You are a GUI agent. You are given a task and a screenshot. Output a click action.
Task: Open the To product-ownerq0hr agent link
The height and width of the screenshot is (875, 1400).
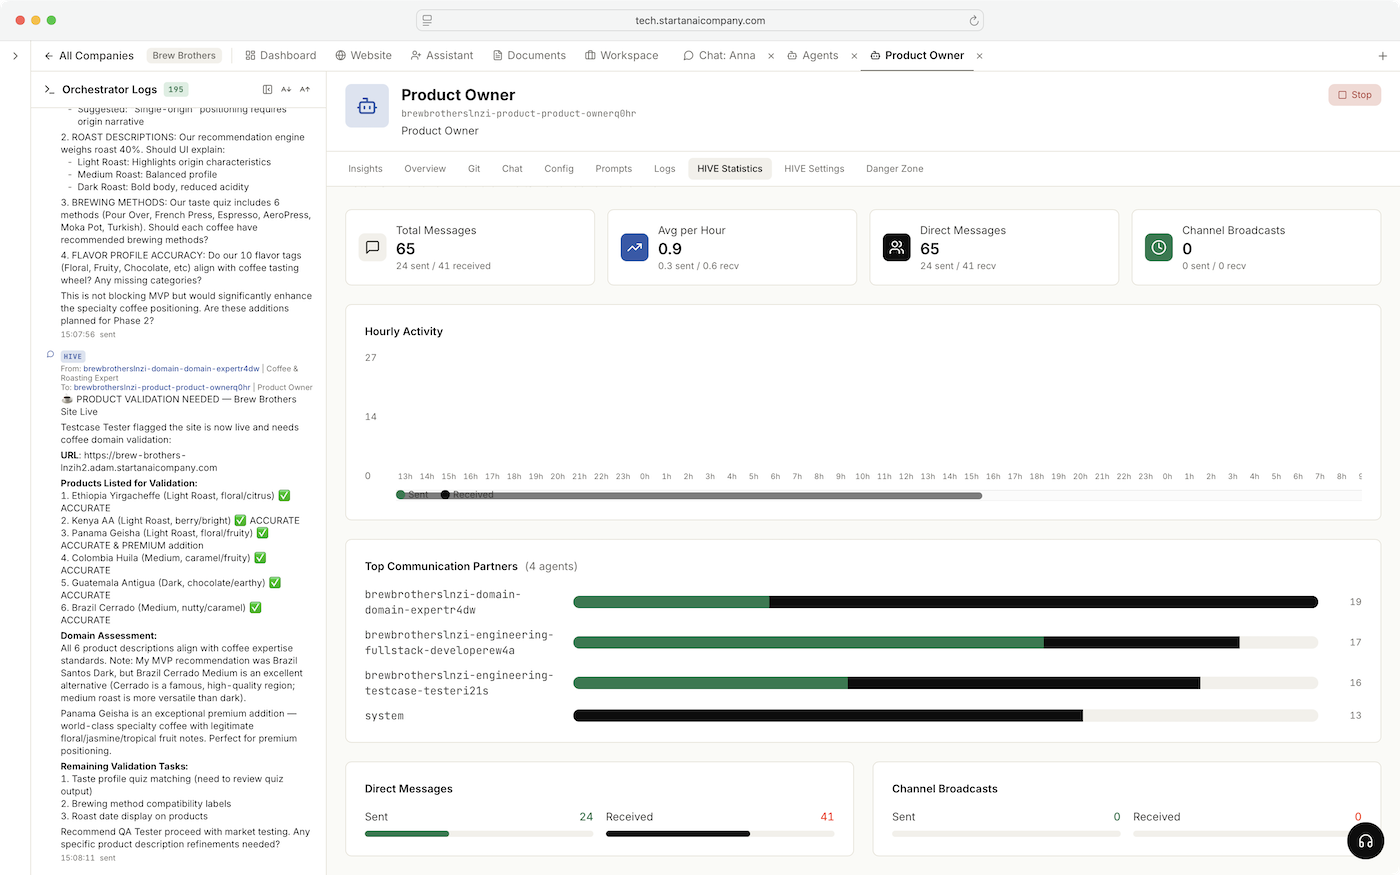tap(162, 388)
